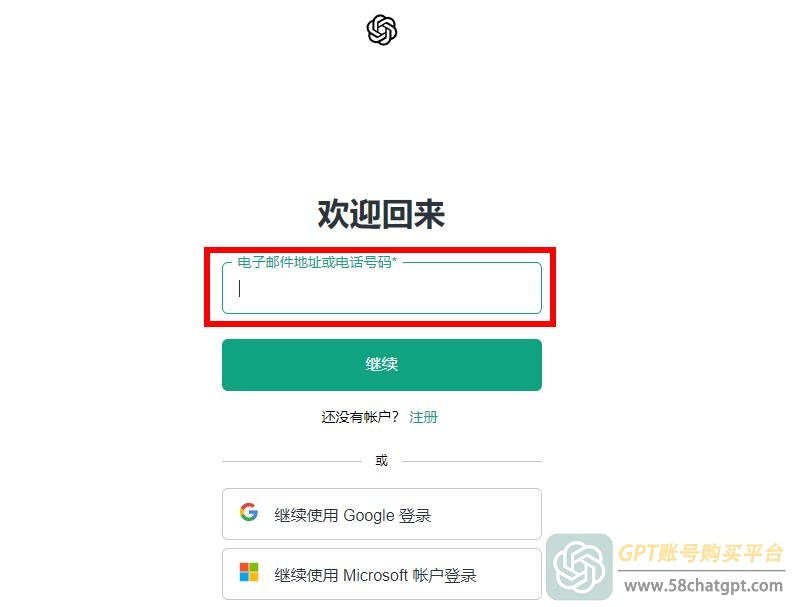Screen dimensions: 799x607
Task: Click the 还没有帐户? text
Action: click(x=360, y=417)
